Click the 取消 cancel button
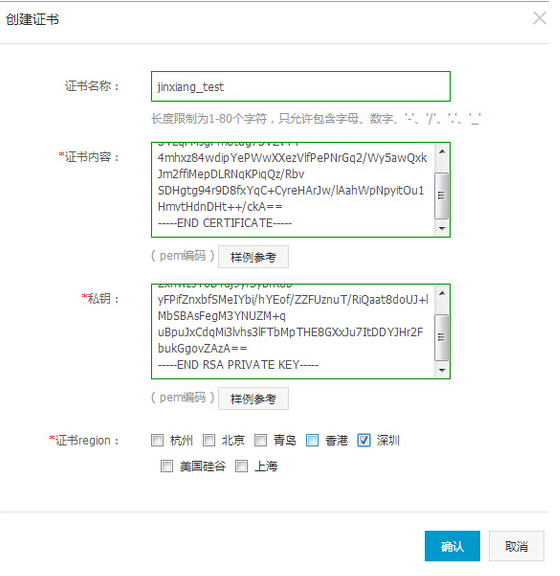 point(516,546)
